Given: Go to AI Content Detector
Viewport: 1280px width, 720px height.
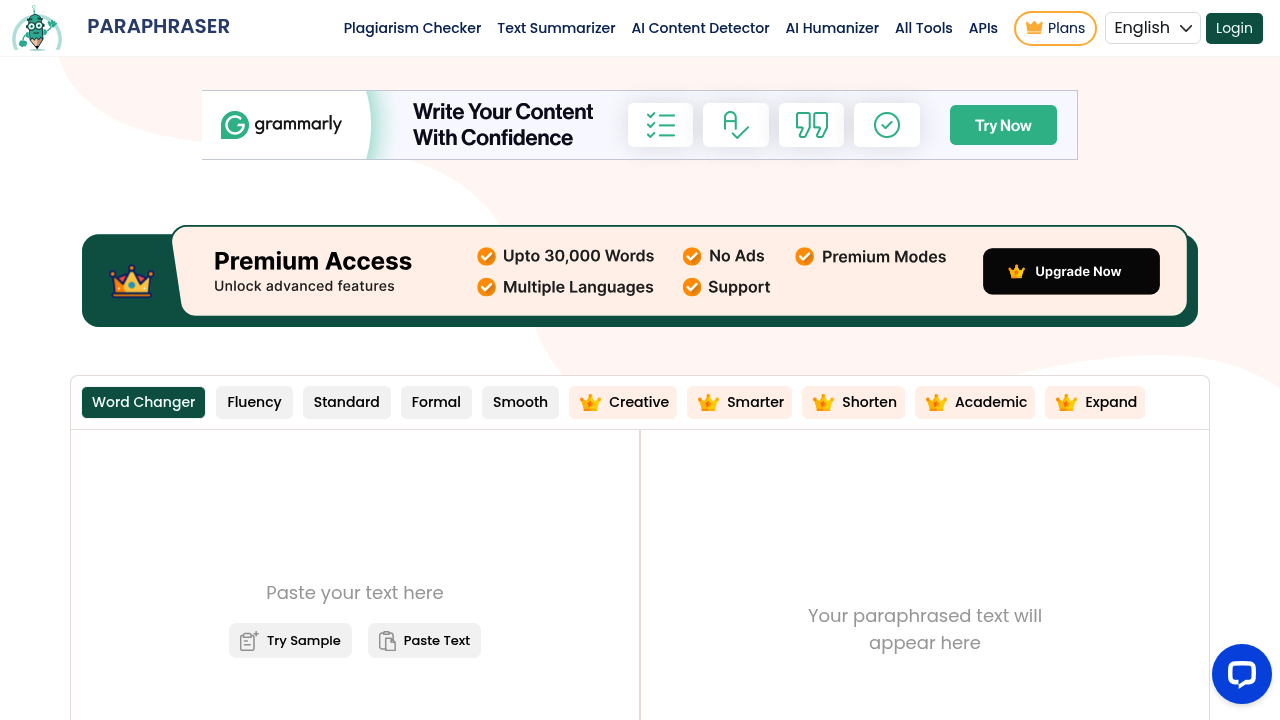Looking at the screenshot, I should pos(700,28).
